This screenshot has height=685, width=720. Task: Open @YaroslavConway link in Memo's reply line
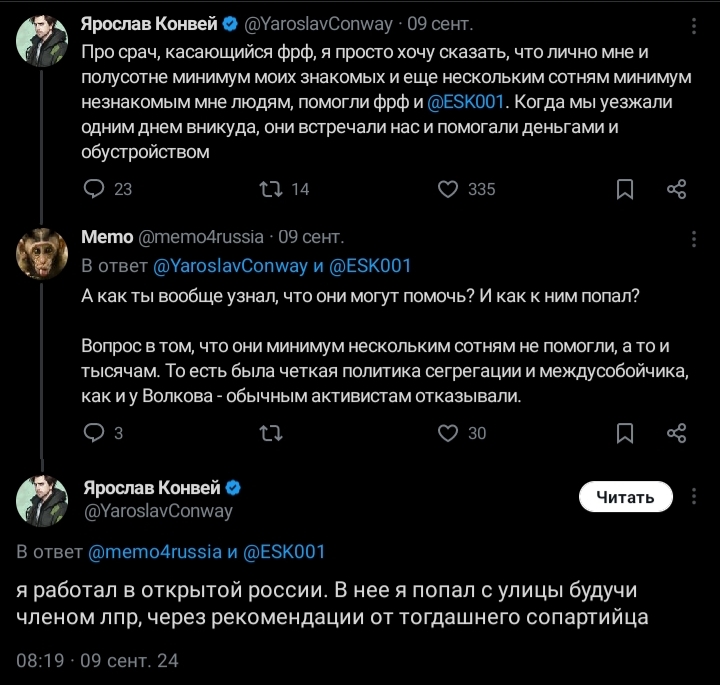tap(230, 266)
